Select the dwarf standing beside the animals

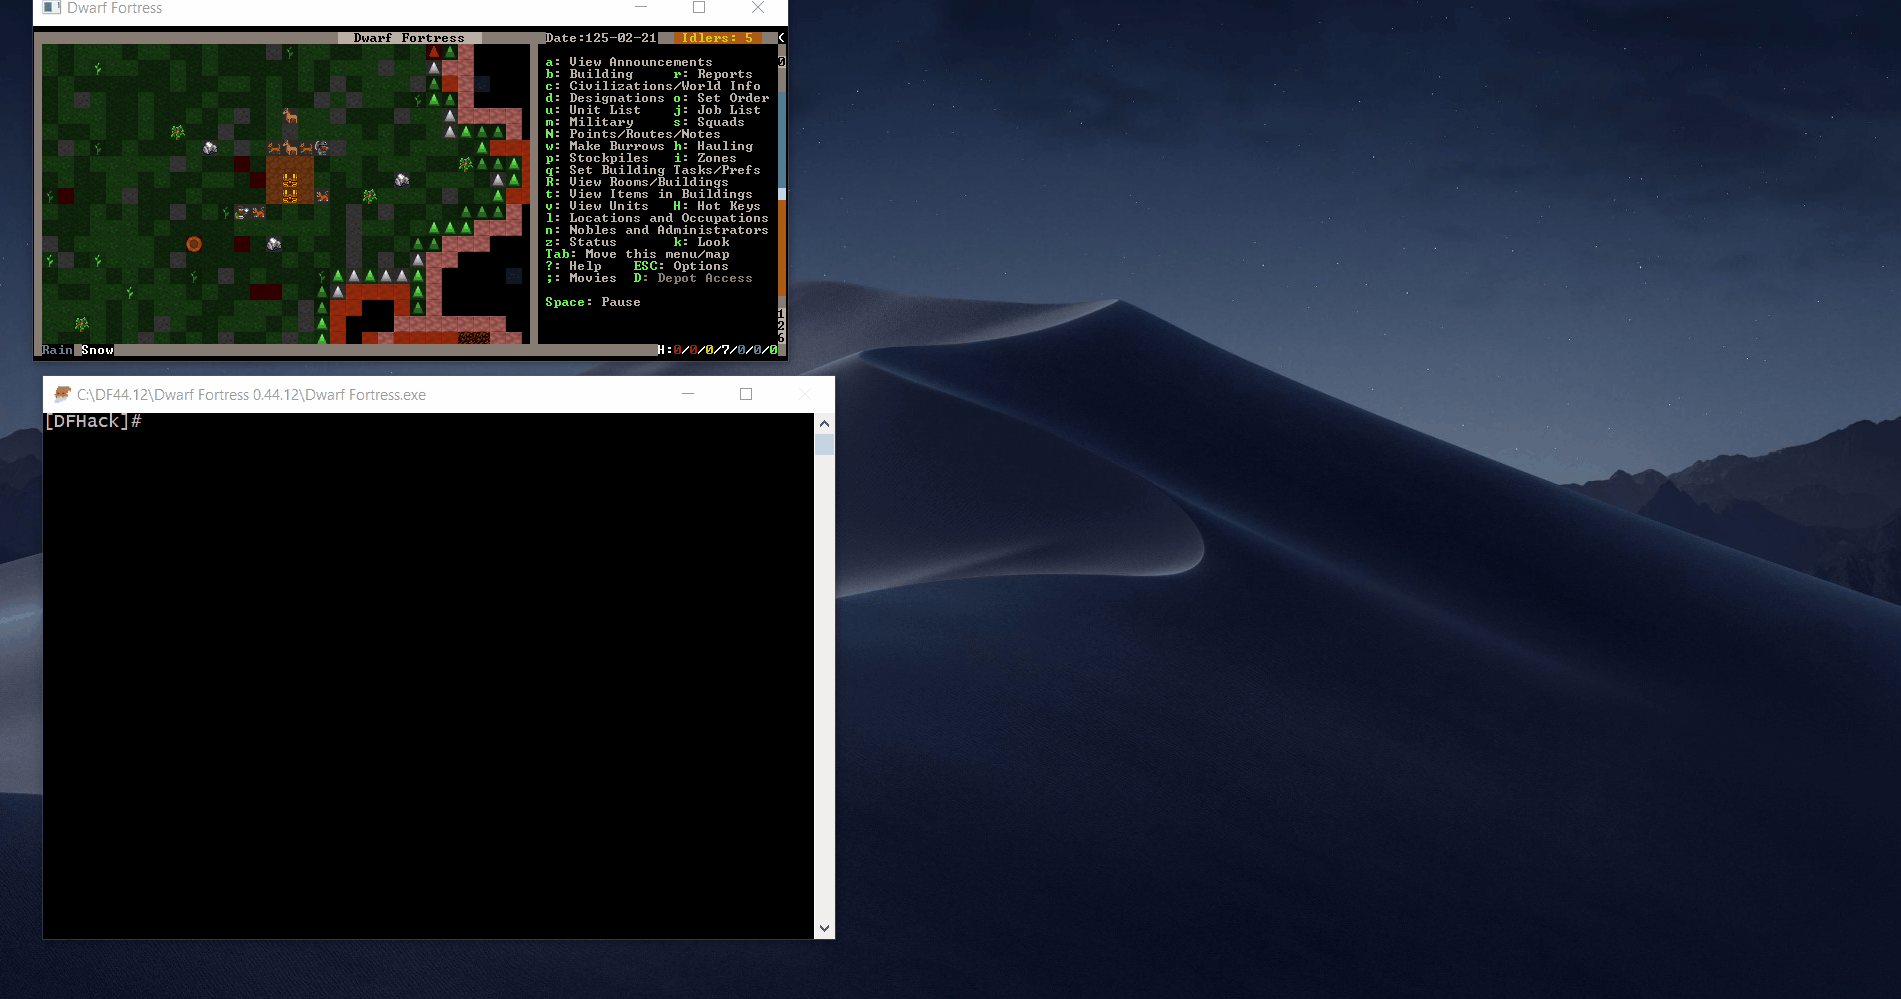click(x=322, y=148)
